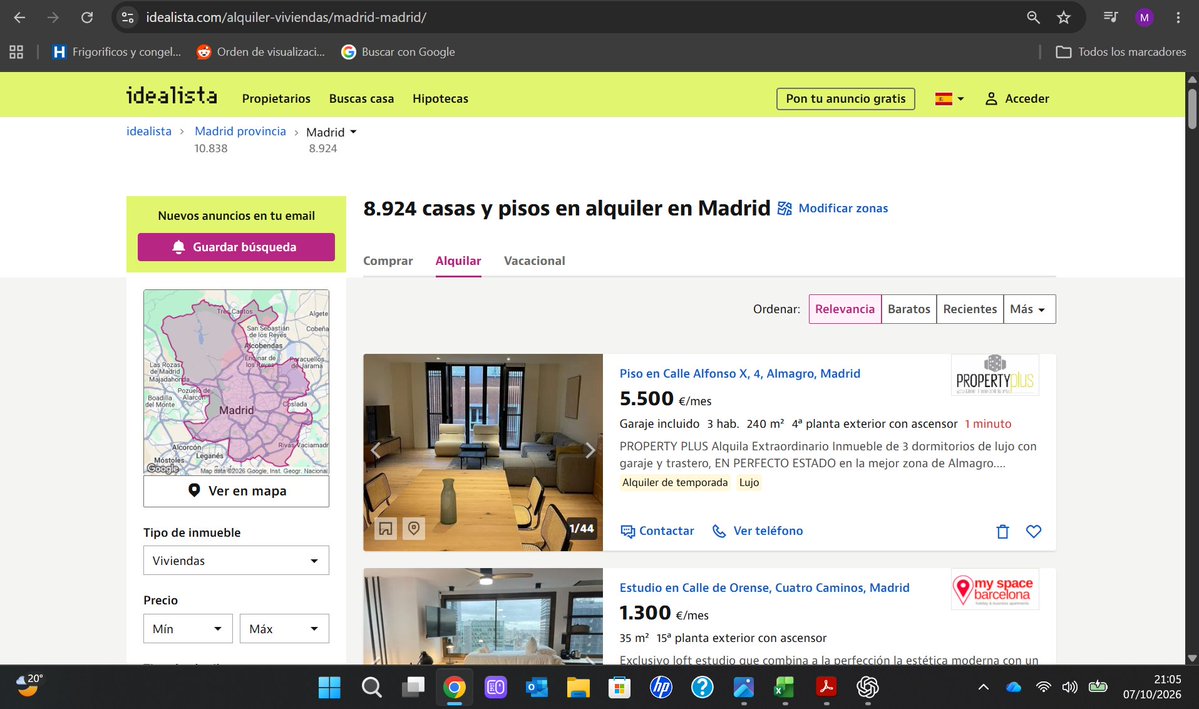Open Orden de visualizaci... Reddit bookmark

261,52
